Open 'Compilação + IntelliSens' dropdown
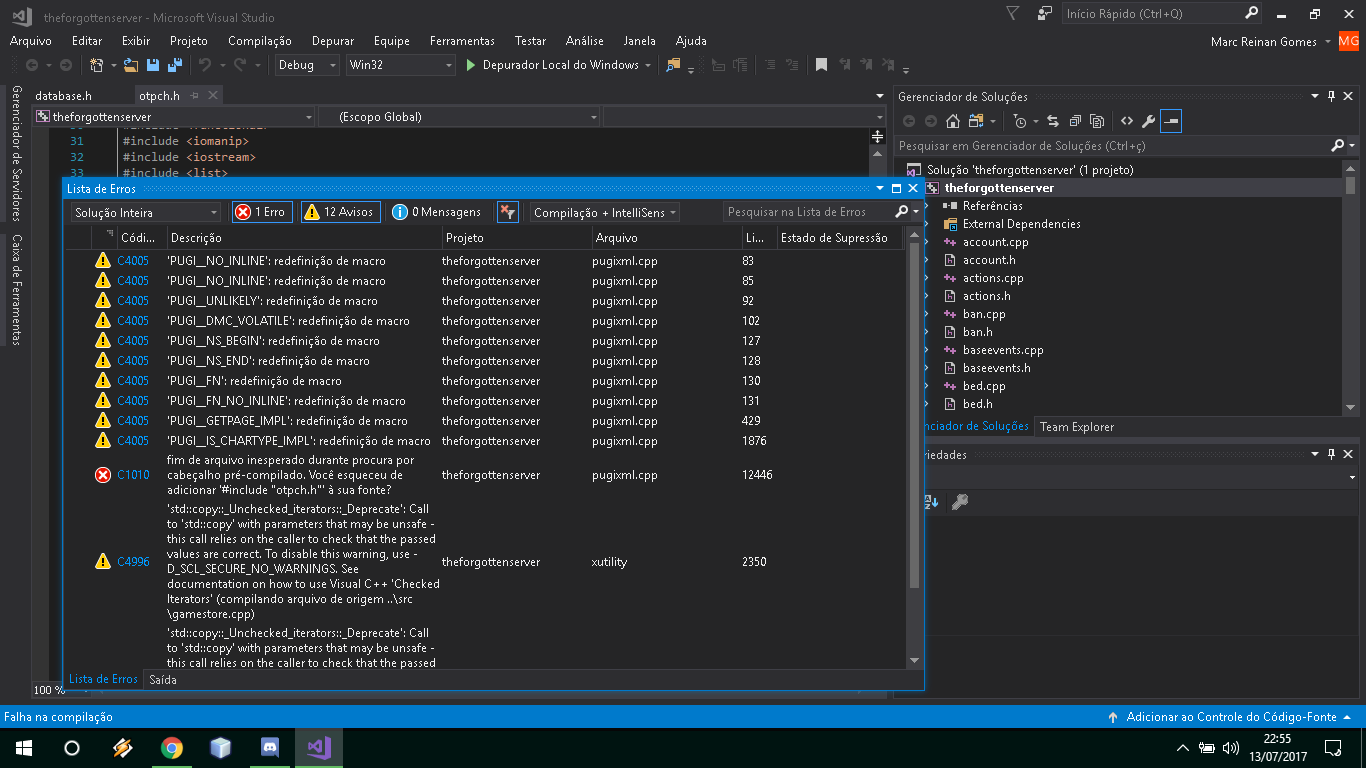 605,212
